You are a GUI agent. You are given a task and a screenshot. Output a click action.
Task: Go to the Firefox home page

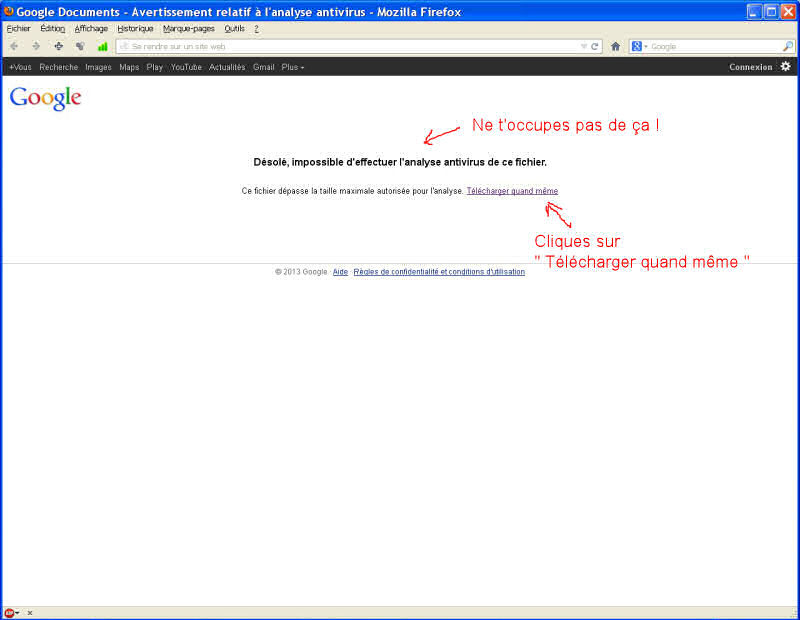click(x=615, y=46)
